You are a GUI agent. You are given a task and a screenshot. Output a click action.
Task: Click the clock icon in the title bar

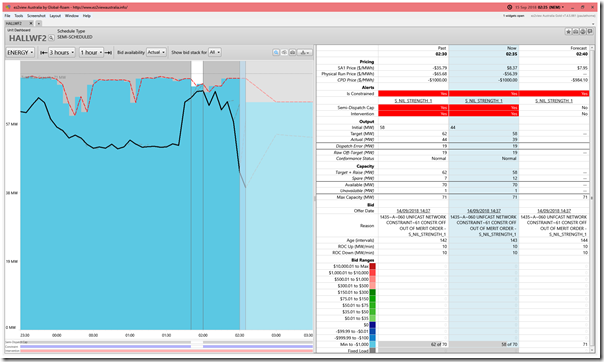click(x=510, y=7)
